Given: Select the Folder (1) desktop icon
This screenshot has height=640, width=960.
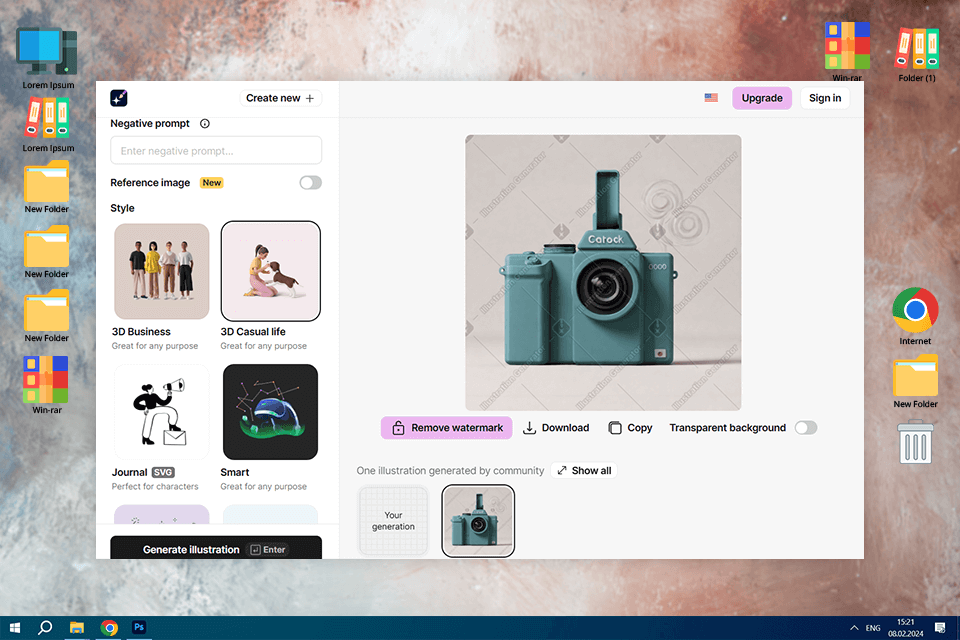Looking at the screenshot, I should [x=917, y=54].
